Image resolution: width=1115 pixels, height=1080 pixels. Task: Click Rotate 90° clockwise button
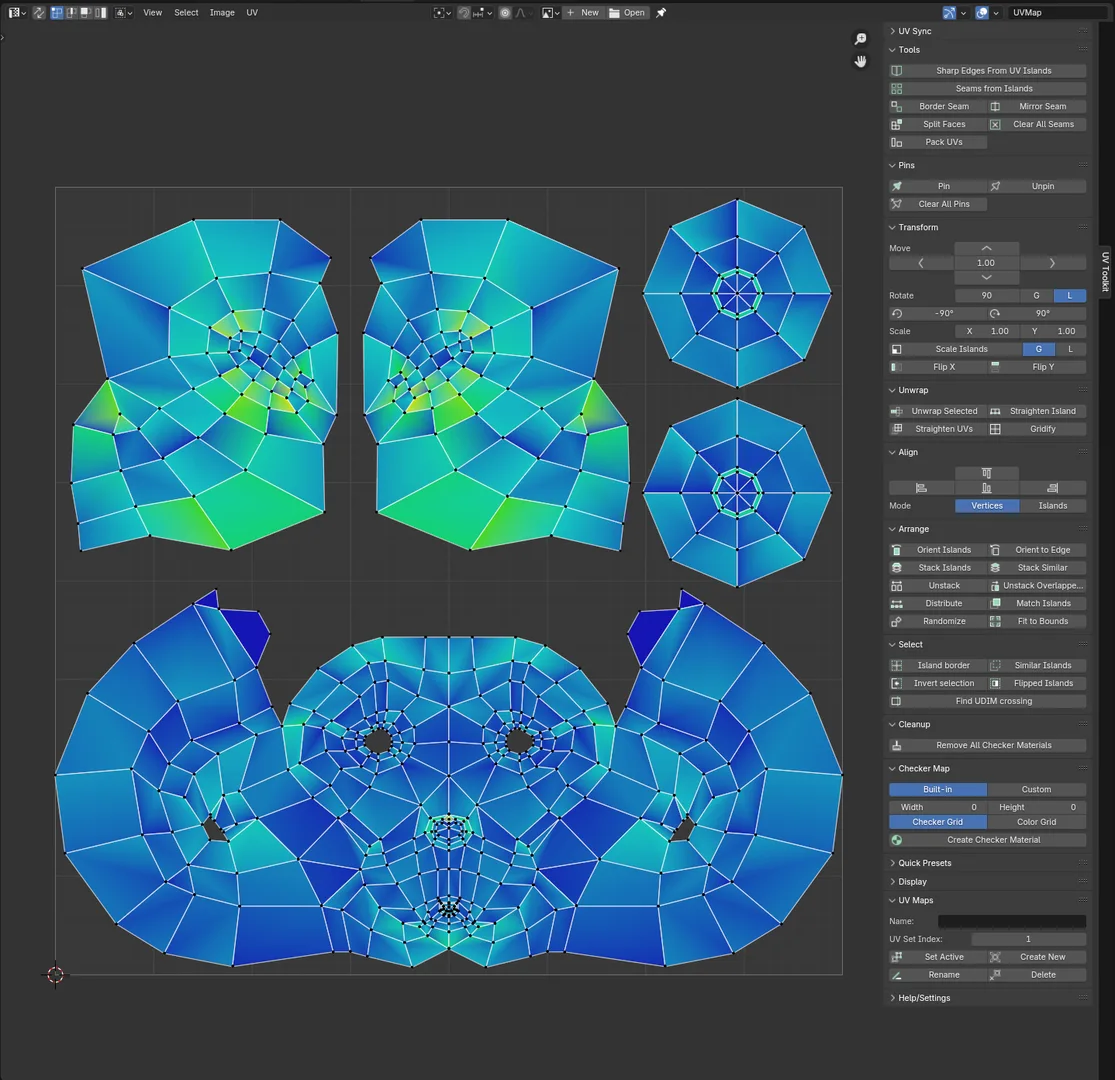(1036, 313)
